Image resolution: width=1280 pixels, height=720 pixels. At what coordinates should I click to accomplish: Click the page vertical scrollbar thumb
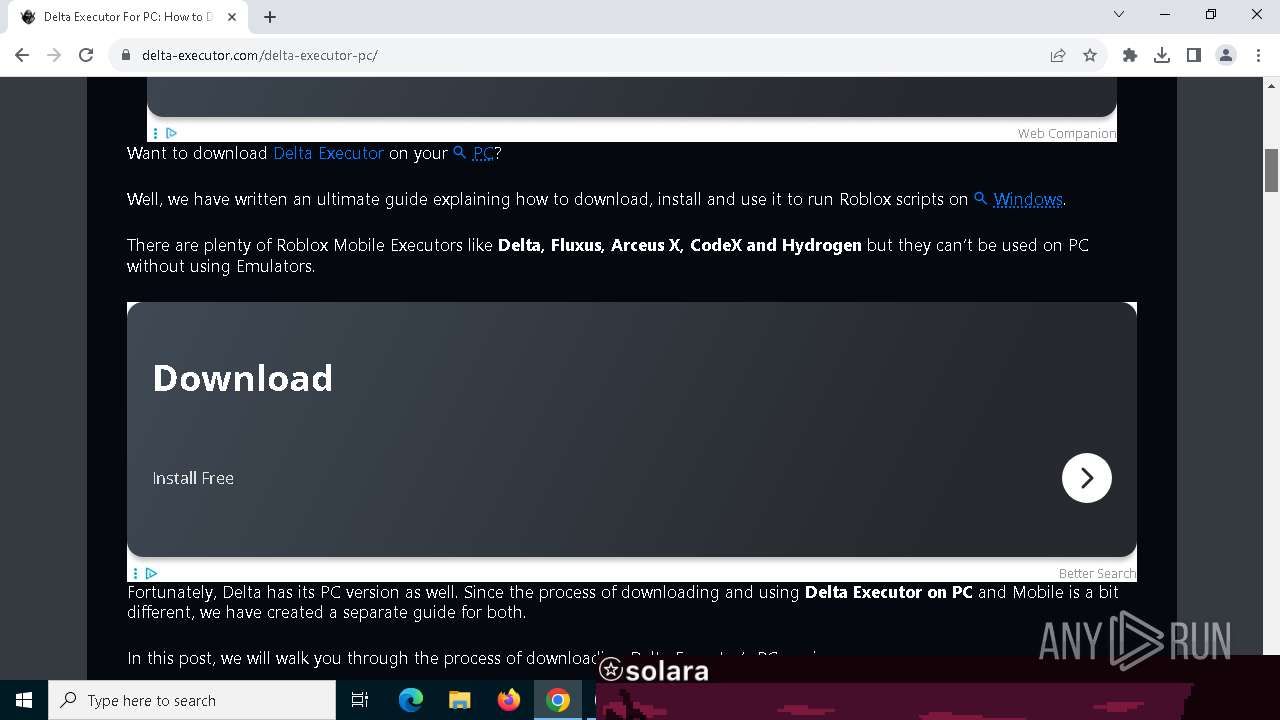pyautogui.click(x=1272, y=170)
